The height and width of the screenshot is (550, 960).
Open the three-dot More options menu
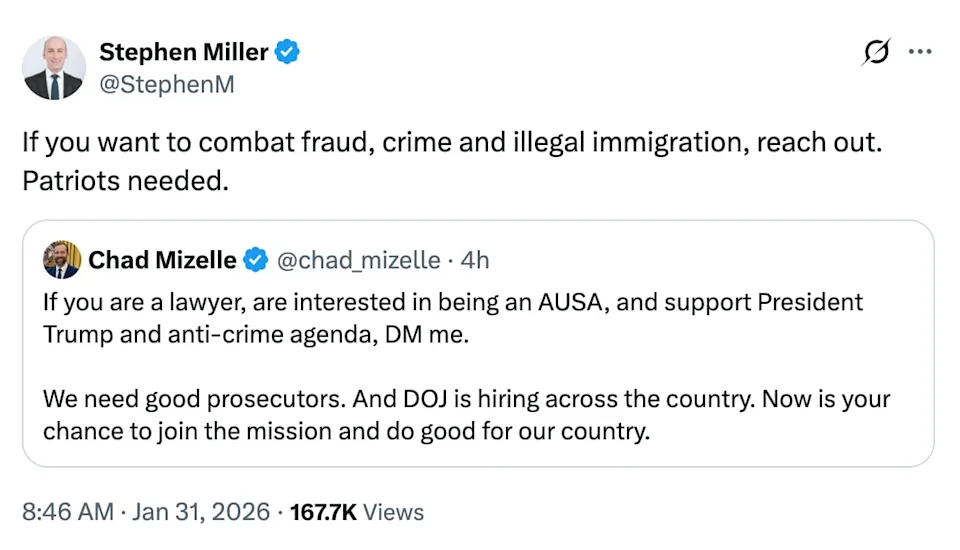pos(919,53)
